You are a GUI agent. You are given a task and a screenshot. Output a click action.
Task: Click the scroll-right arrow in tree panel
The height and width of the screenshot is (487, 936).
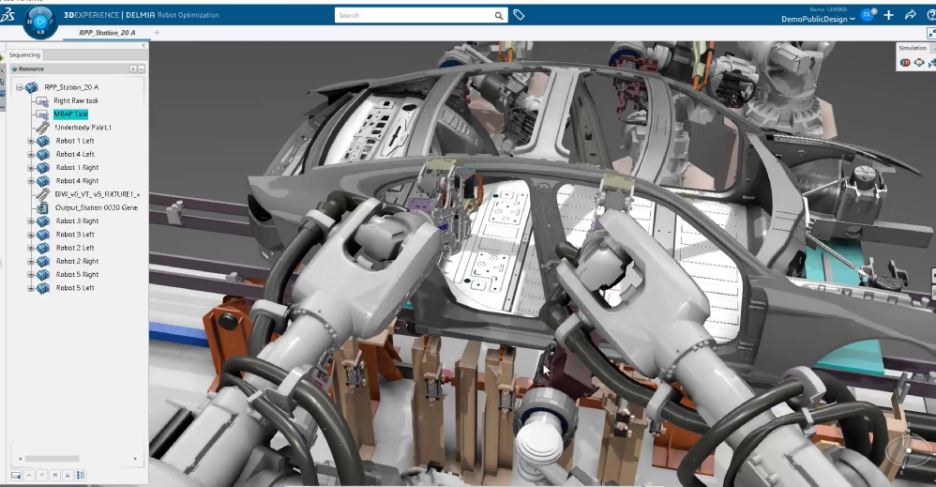135,459
